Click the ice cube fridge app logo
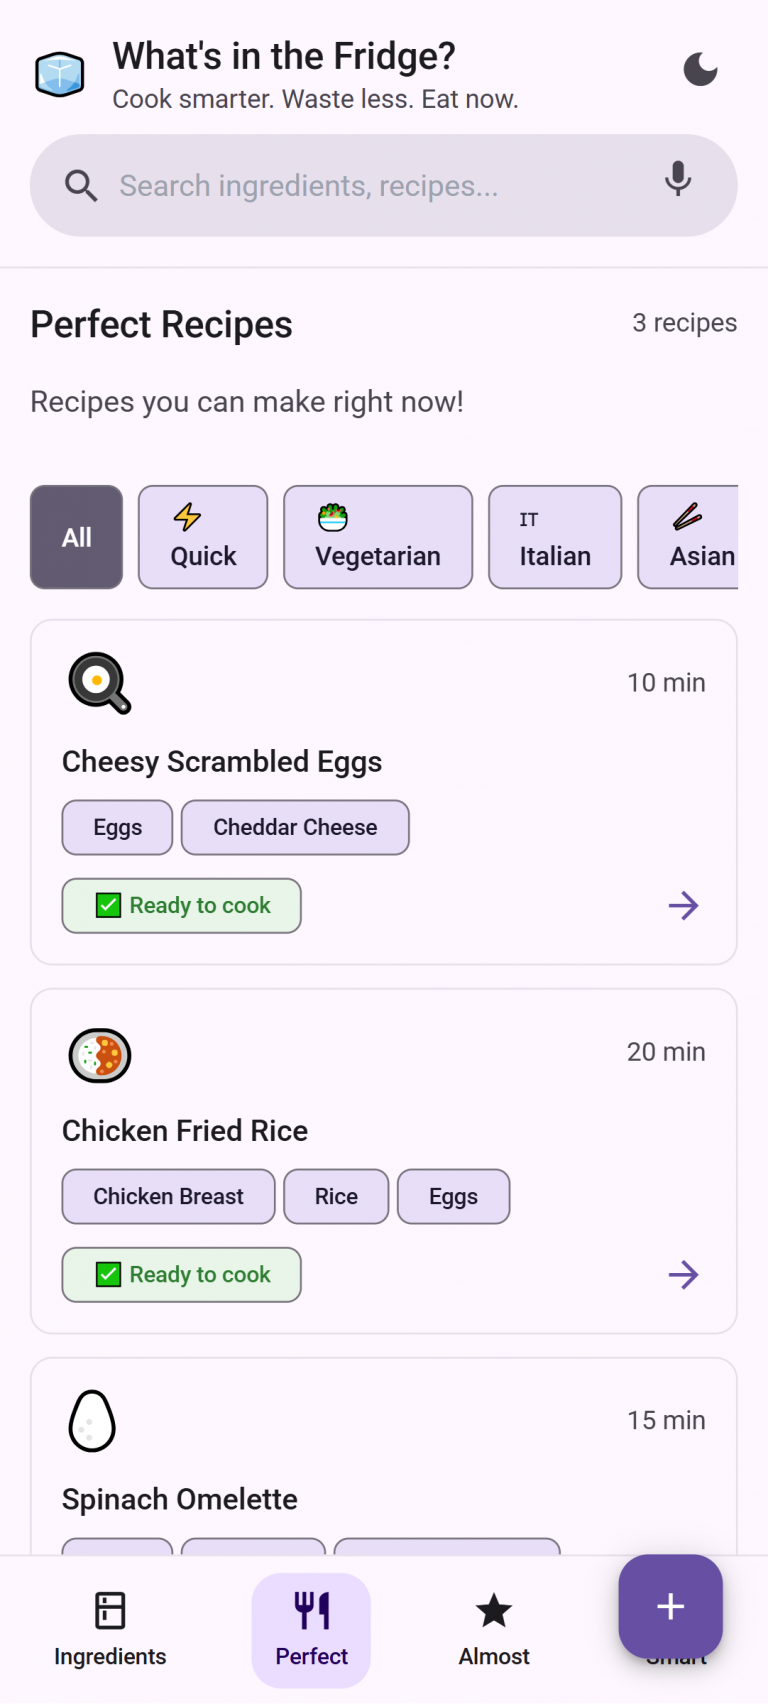Image resolution: width=768 pixels, height=1704 pixels. [60, 74]
